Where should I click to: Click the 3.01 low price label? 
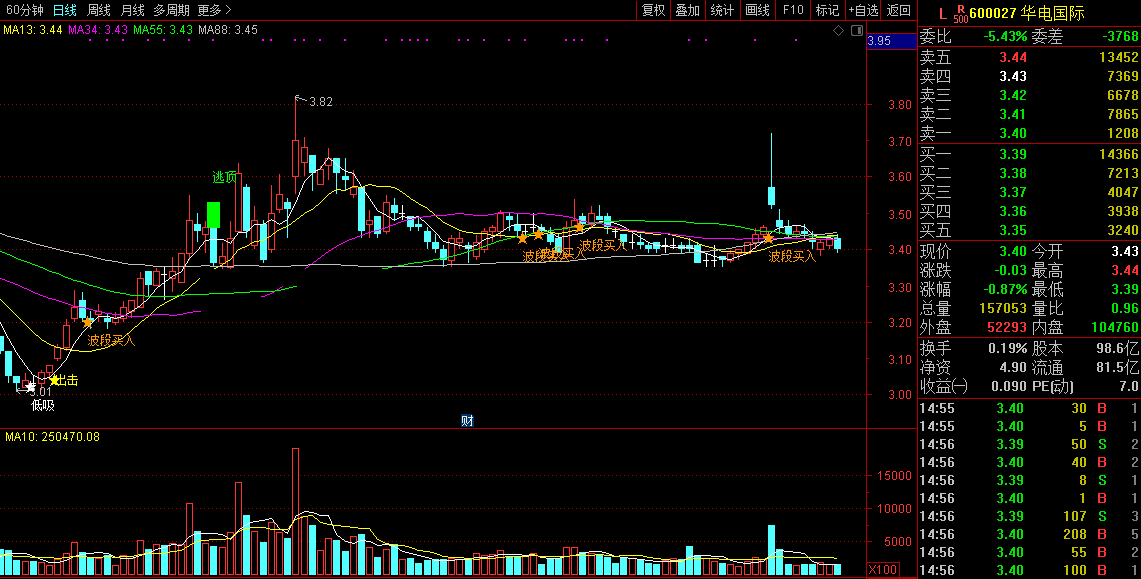[41, 392]
